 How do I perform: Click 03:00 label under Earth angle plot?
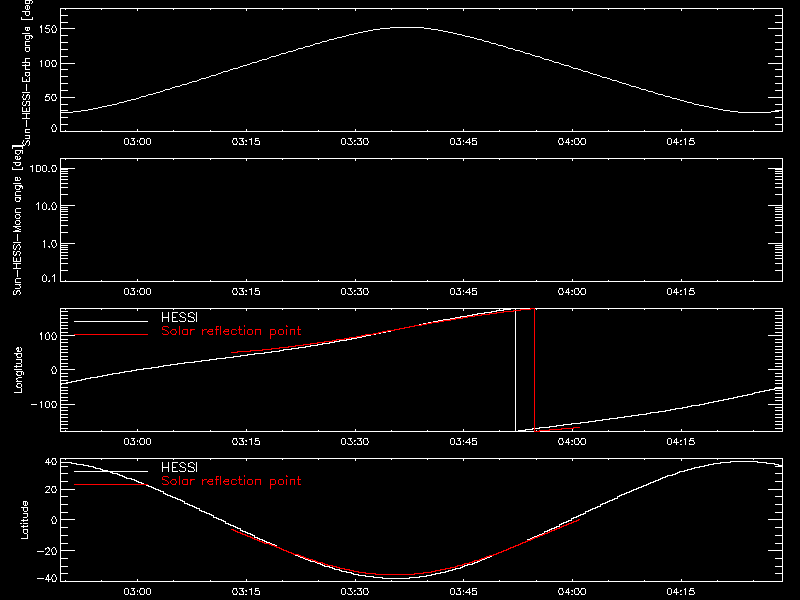137,142
